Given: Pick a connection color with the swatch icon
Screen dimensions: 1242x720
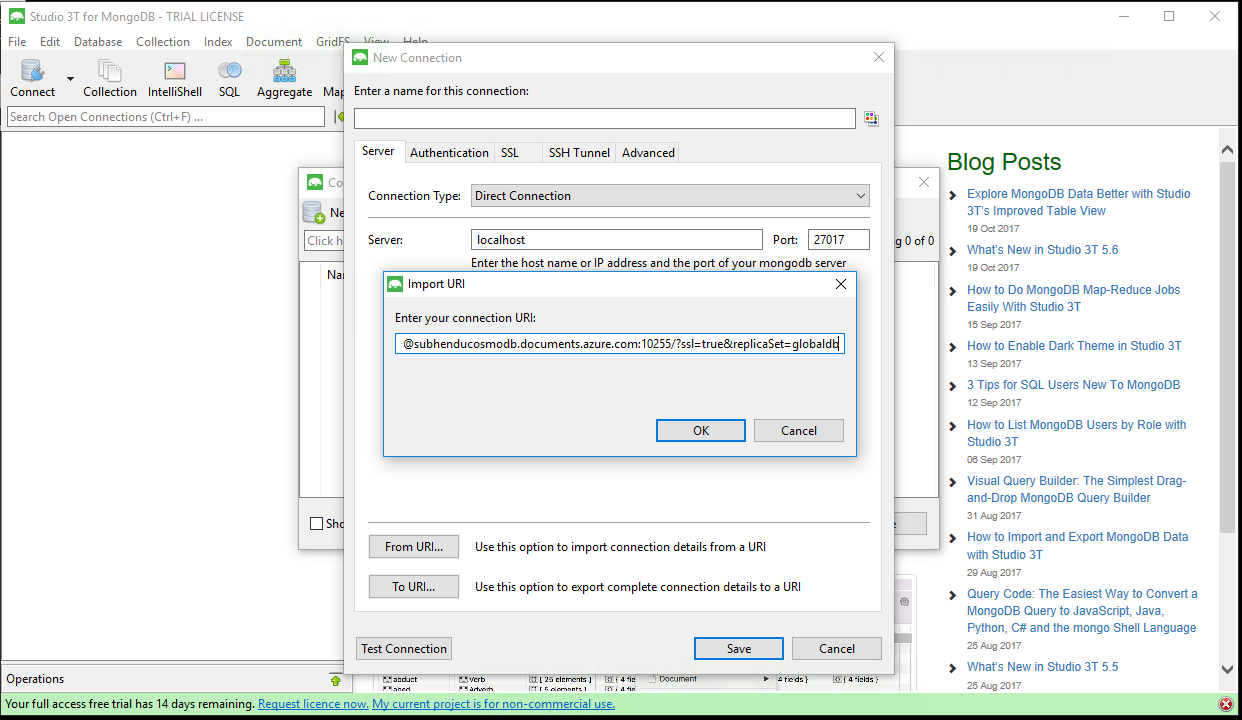Looking at the screenshot, I should [x=871, y=119].
